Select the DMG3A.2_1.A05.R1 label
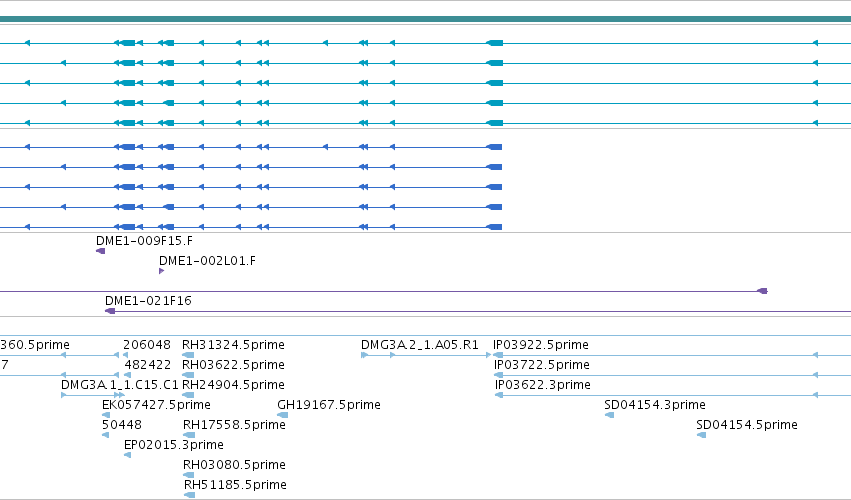Image resolution: width=851 pixels, height=500 pixels. (x=420, y=345)
